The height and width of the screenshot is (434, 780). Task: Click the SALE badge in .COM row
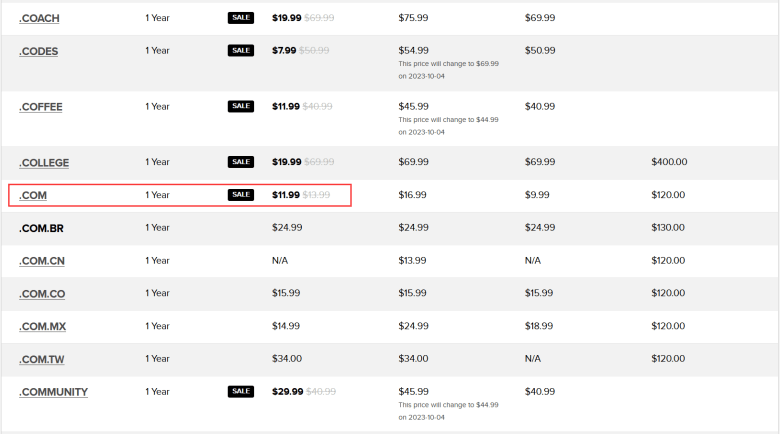point(241,195)
